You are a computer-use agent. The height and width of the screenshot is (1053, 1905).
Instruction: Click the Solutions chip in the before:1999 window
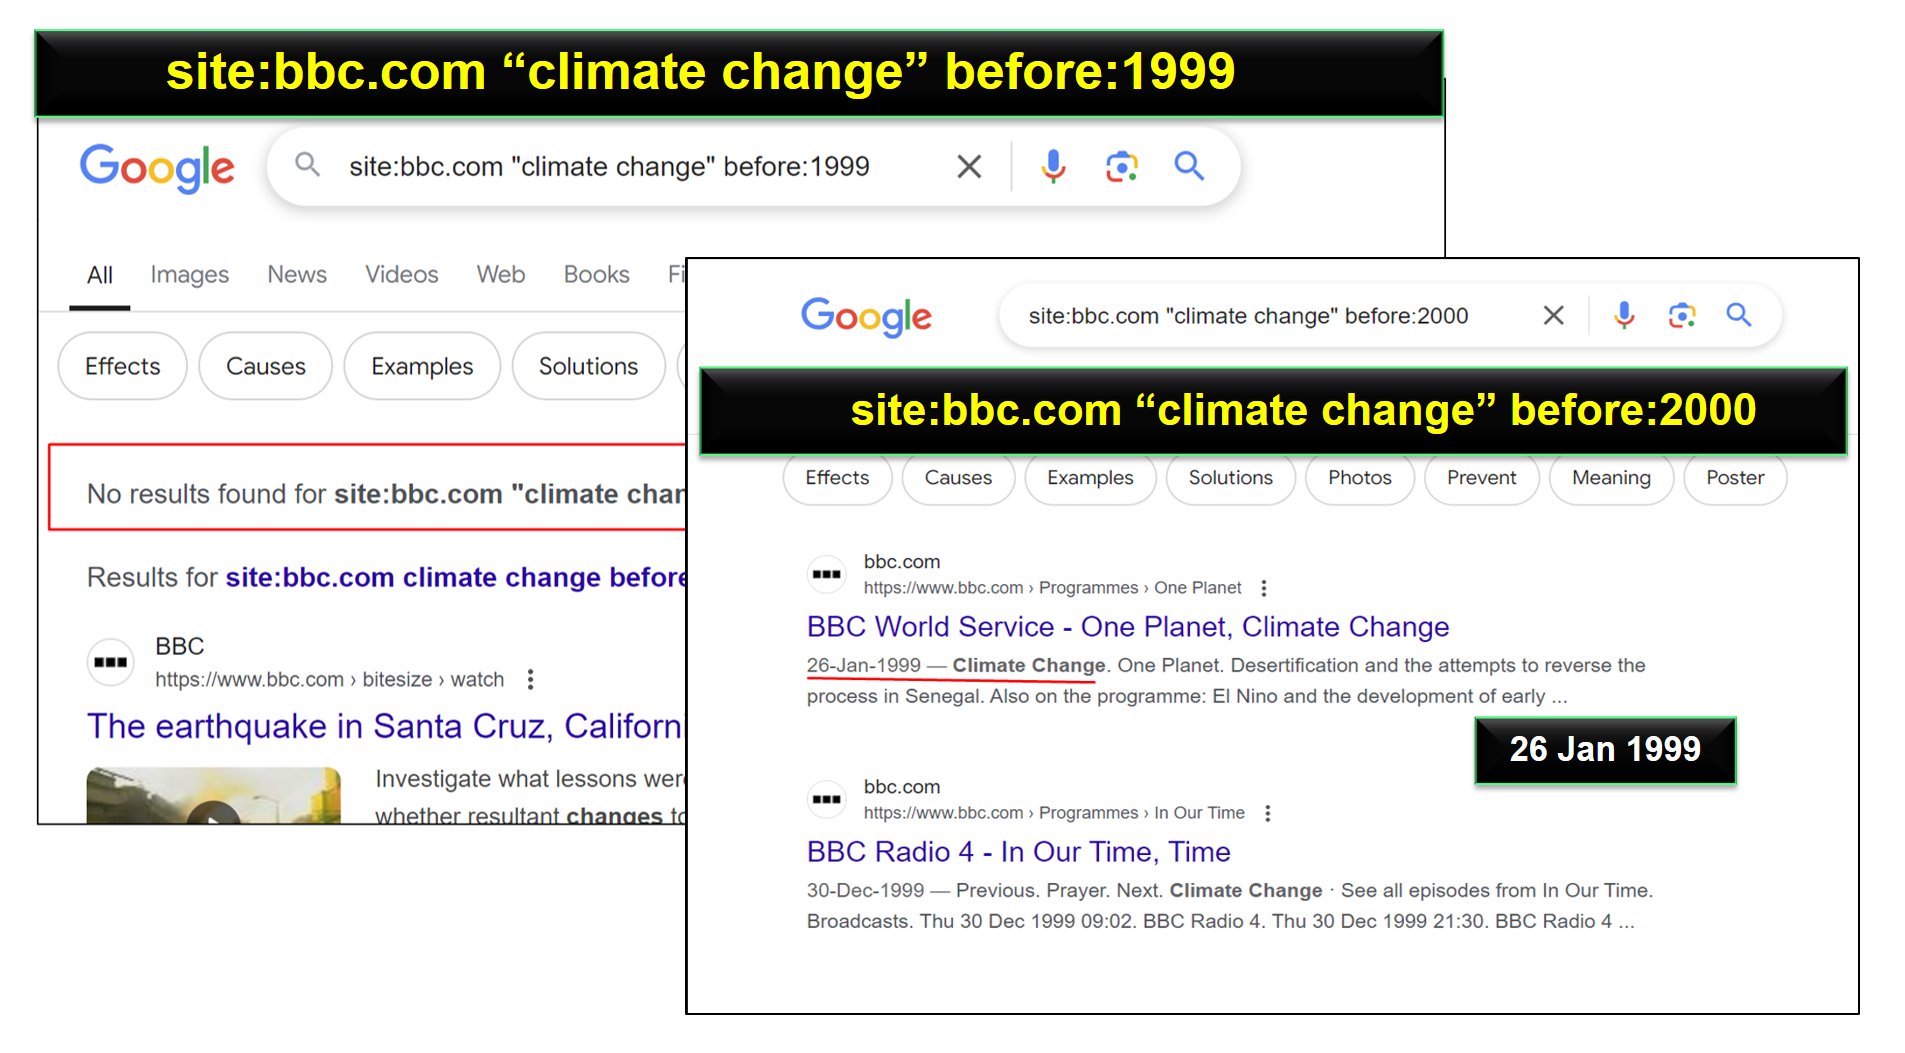[588, 366]
